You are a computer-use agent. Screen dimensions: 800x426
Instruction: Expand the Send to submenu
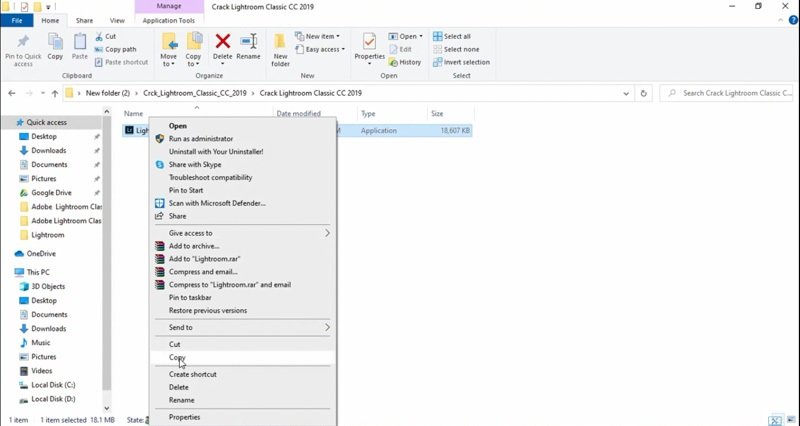click(243, 327)
